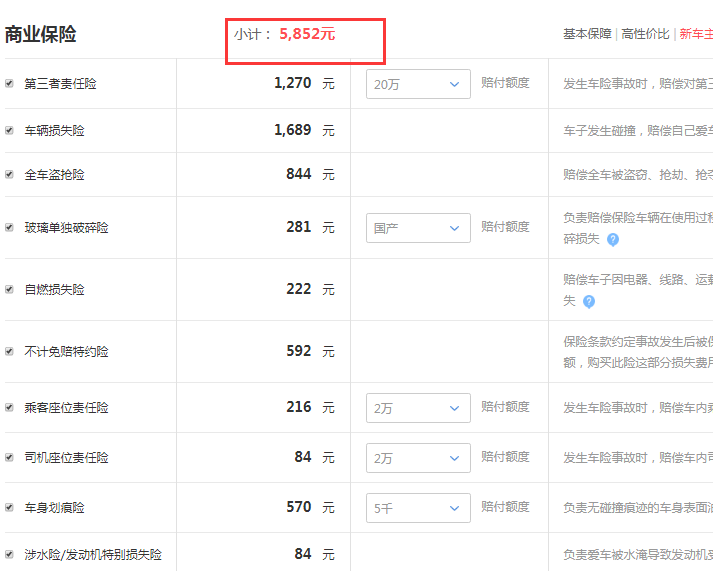Toggle 自燃损失险 checkbox

9,290
